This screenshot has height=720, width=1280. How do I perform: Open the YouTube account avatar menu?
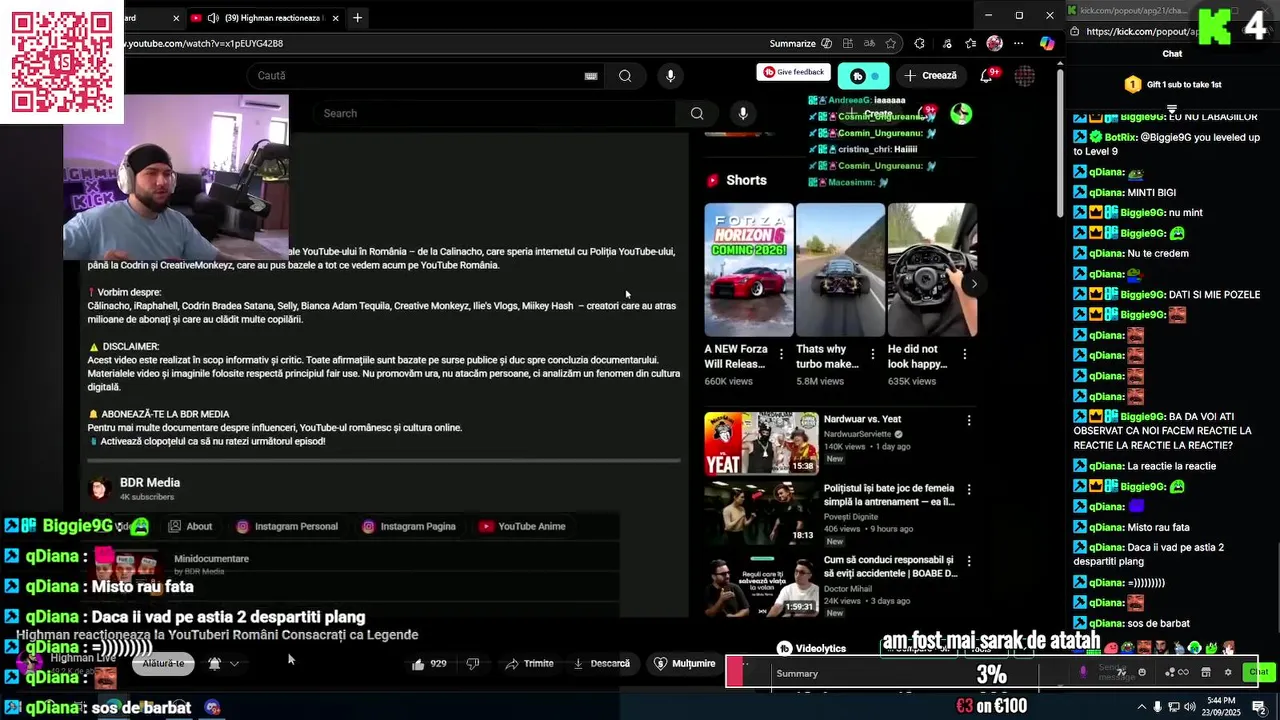click(x=1024, y=76)
